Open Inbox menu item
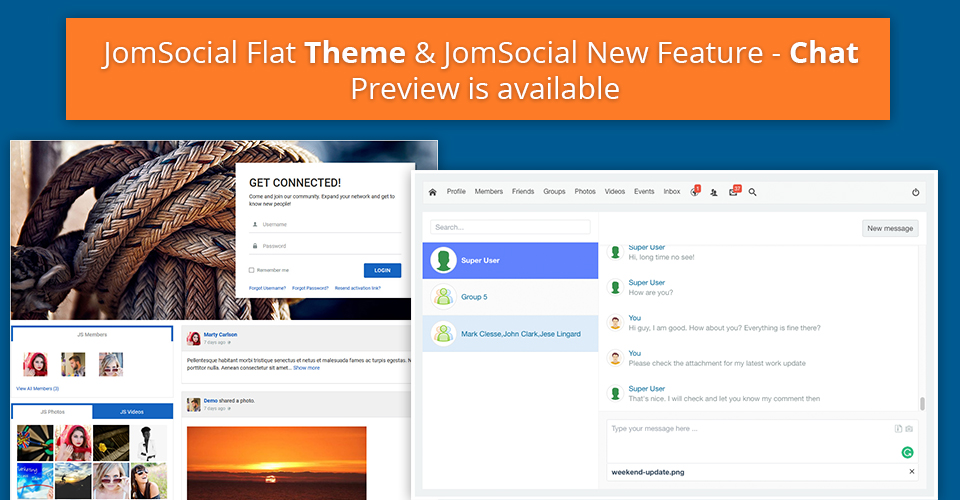Image resolution: width=960 pixels, height=500 pixels. [x=672, y=192]
